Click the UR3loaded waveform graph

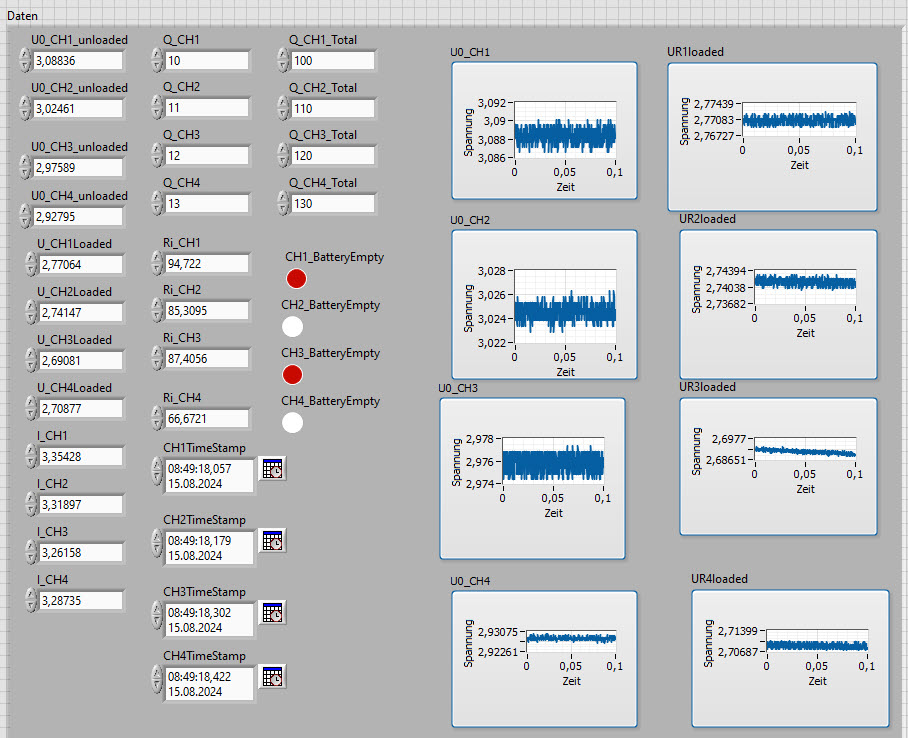click(778, 467)
